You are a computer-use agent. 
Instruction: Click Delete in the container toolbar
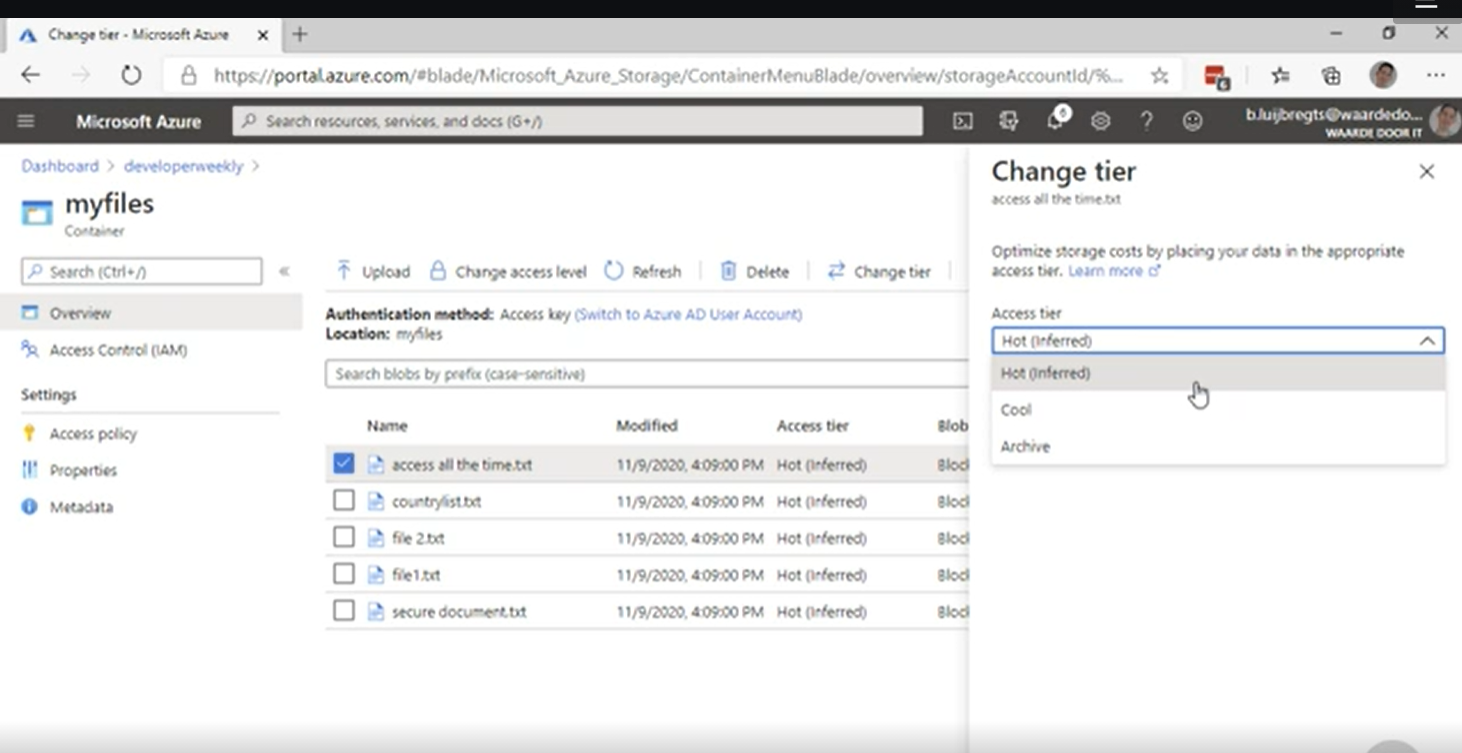click(x=754, y=271)
